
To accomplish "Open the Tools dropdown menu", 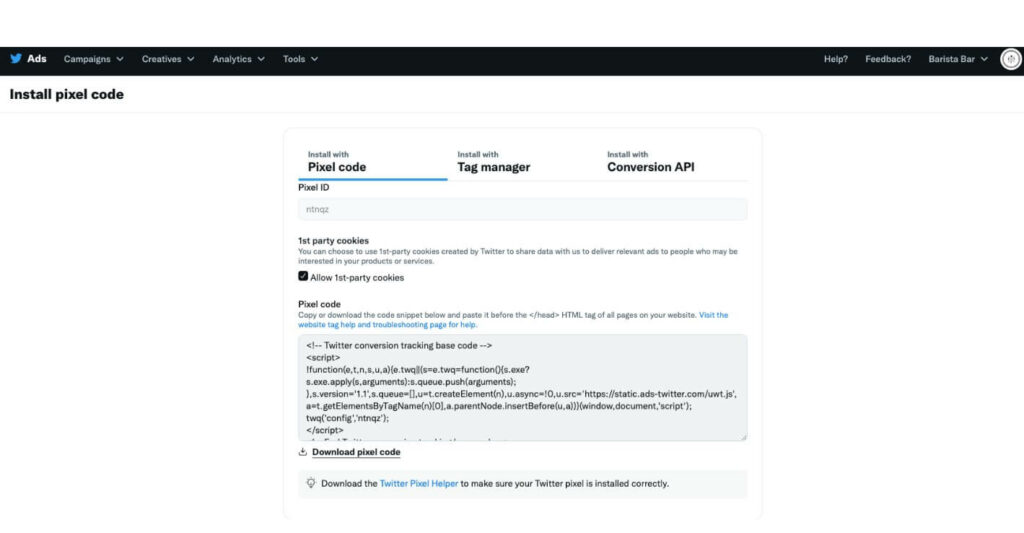I will coord(300,59).
